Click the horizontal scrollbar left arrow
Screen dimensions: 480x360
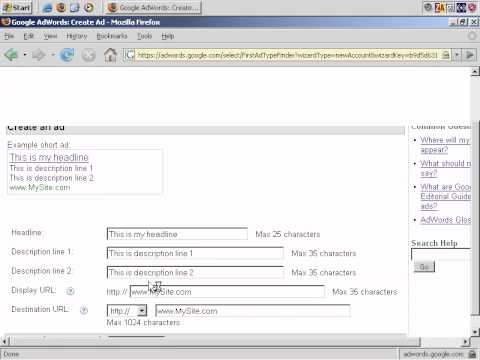coord(5,341)
